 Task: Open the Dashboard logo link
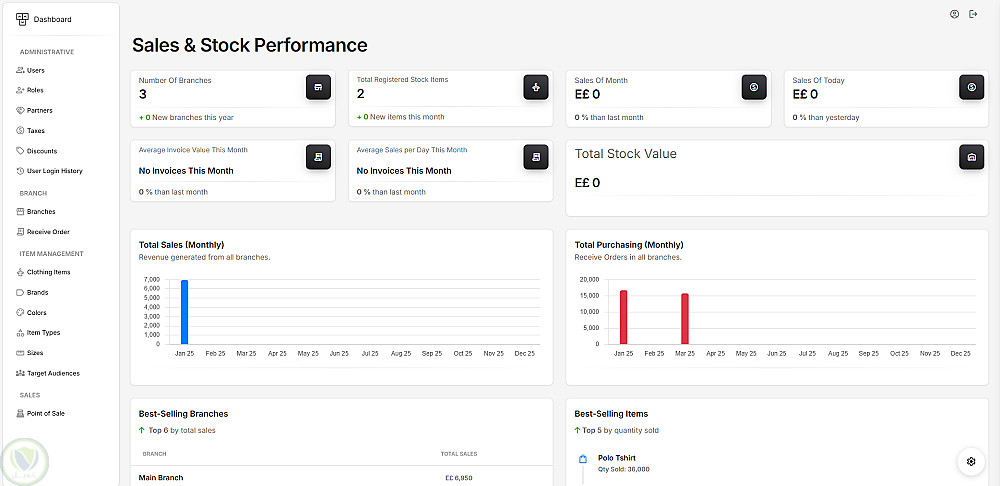coord(44,19)
